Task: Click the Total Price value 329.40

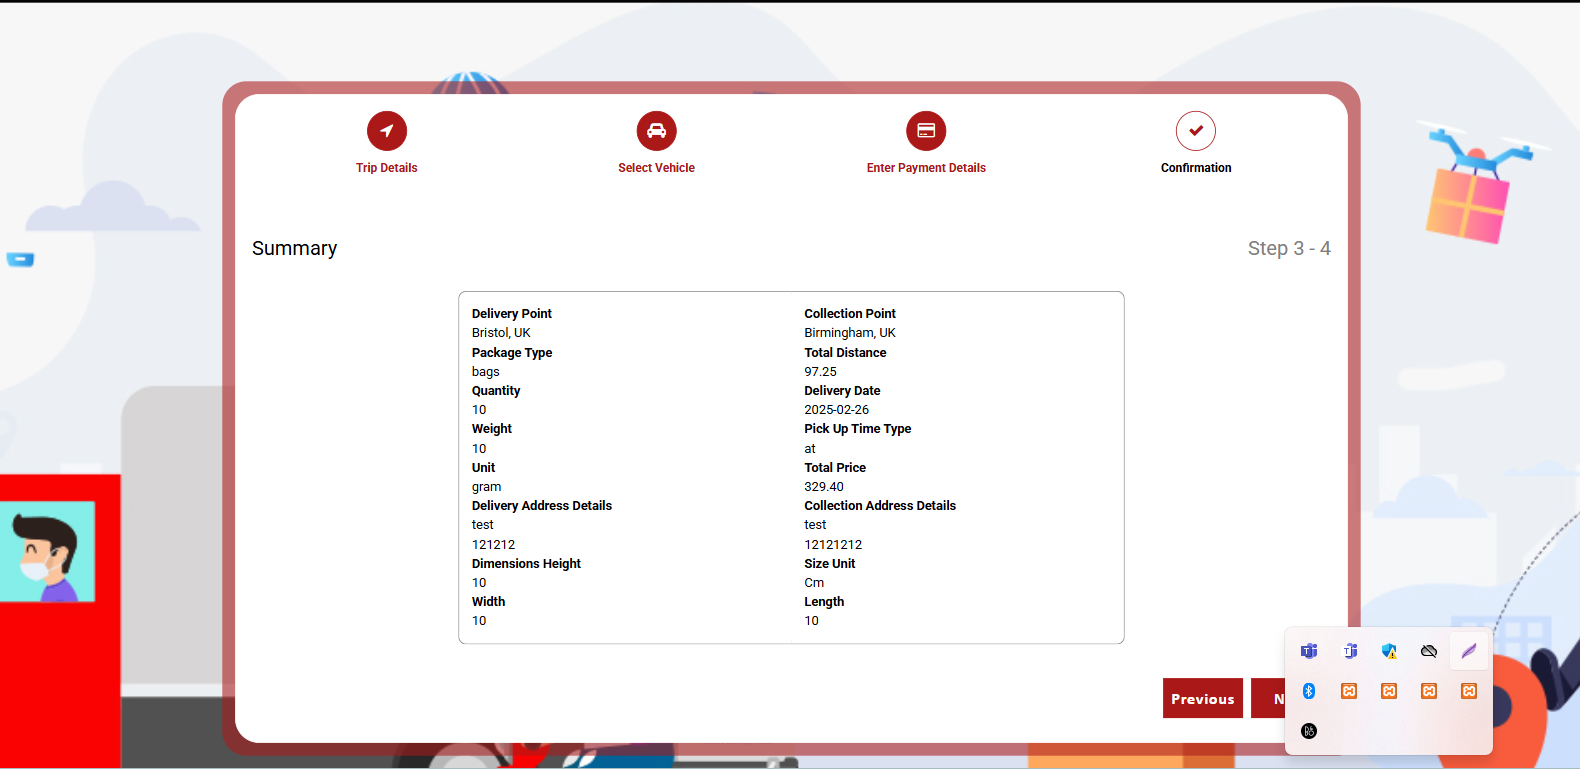Action: [x=824, y=487]
